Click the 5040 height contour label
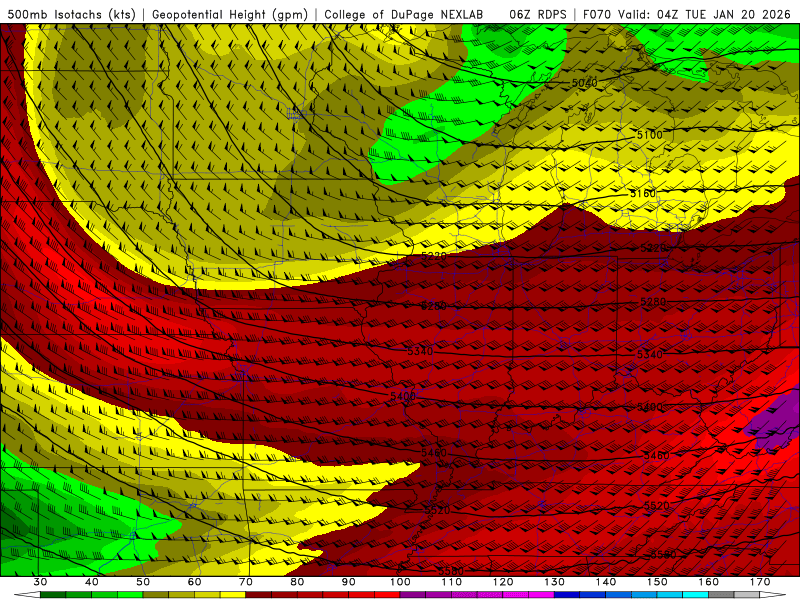This screenshot has height=600, width=800. tap(584, 83)
